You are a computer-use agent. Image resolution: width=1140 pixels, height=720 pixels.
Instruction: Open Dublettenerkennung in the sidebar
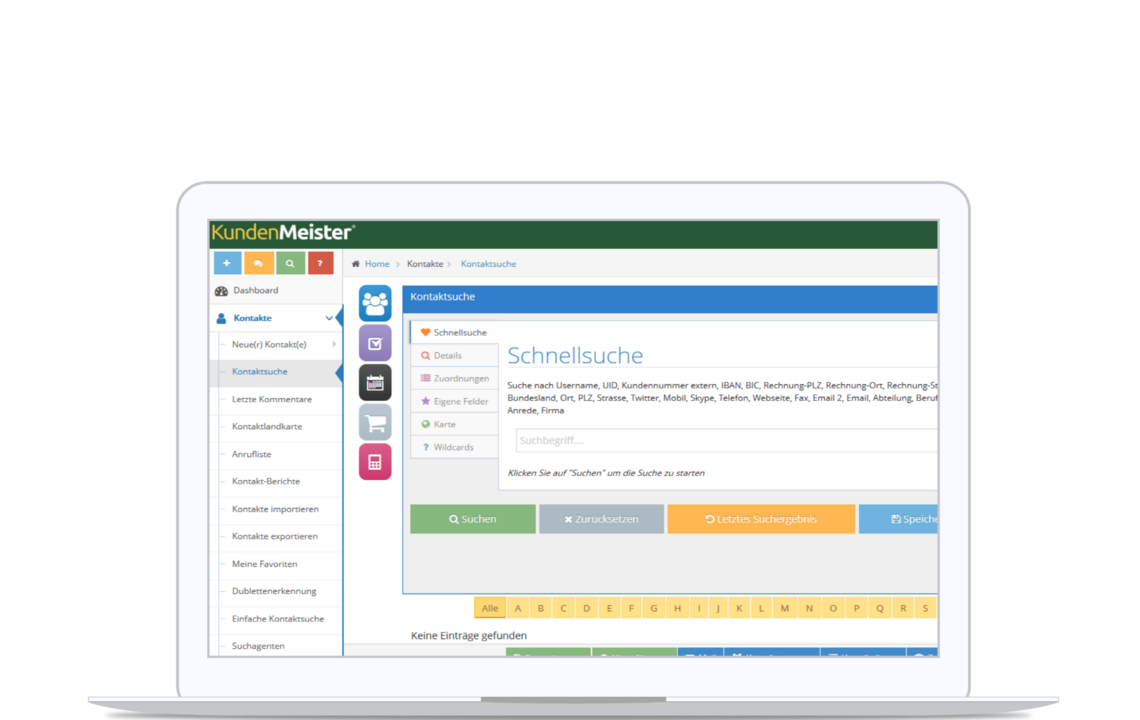(x=276, y=591)
